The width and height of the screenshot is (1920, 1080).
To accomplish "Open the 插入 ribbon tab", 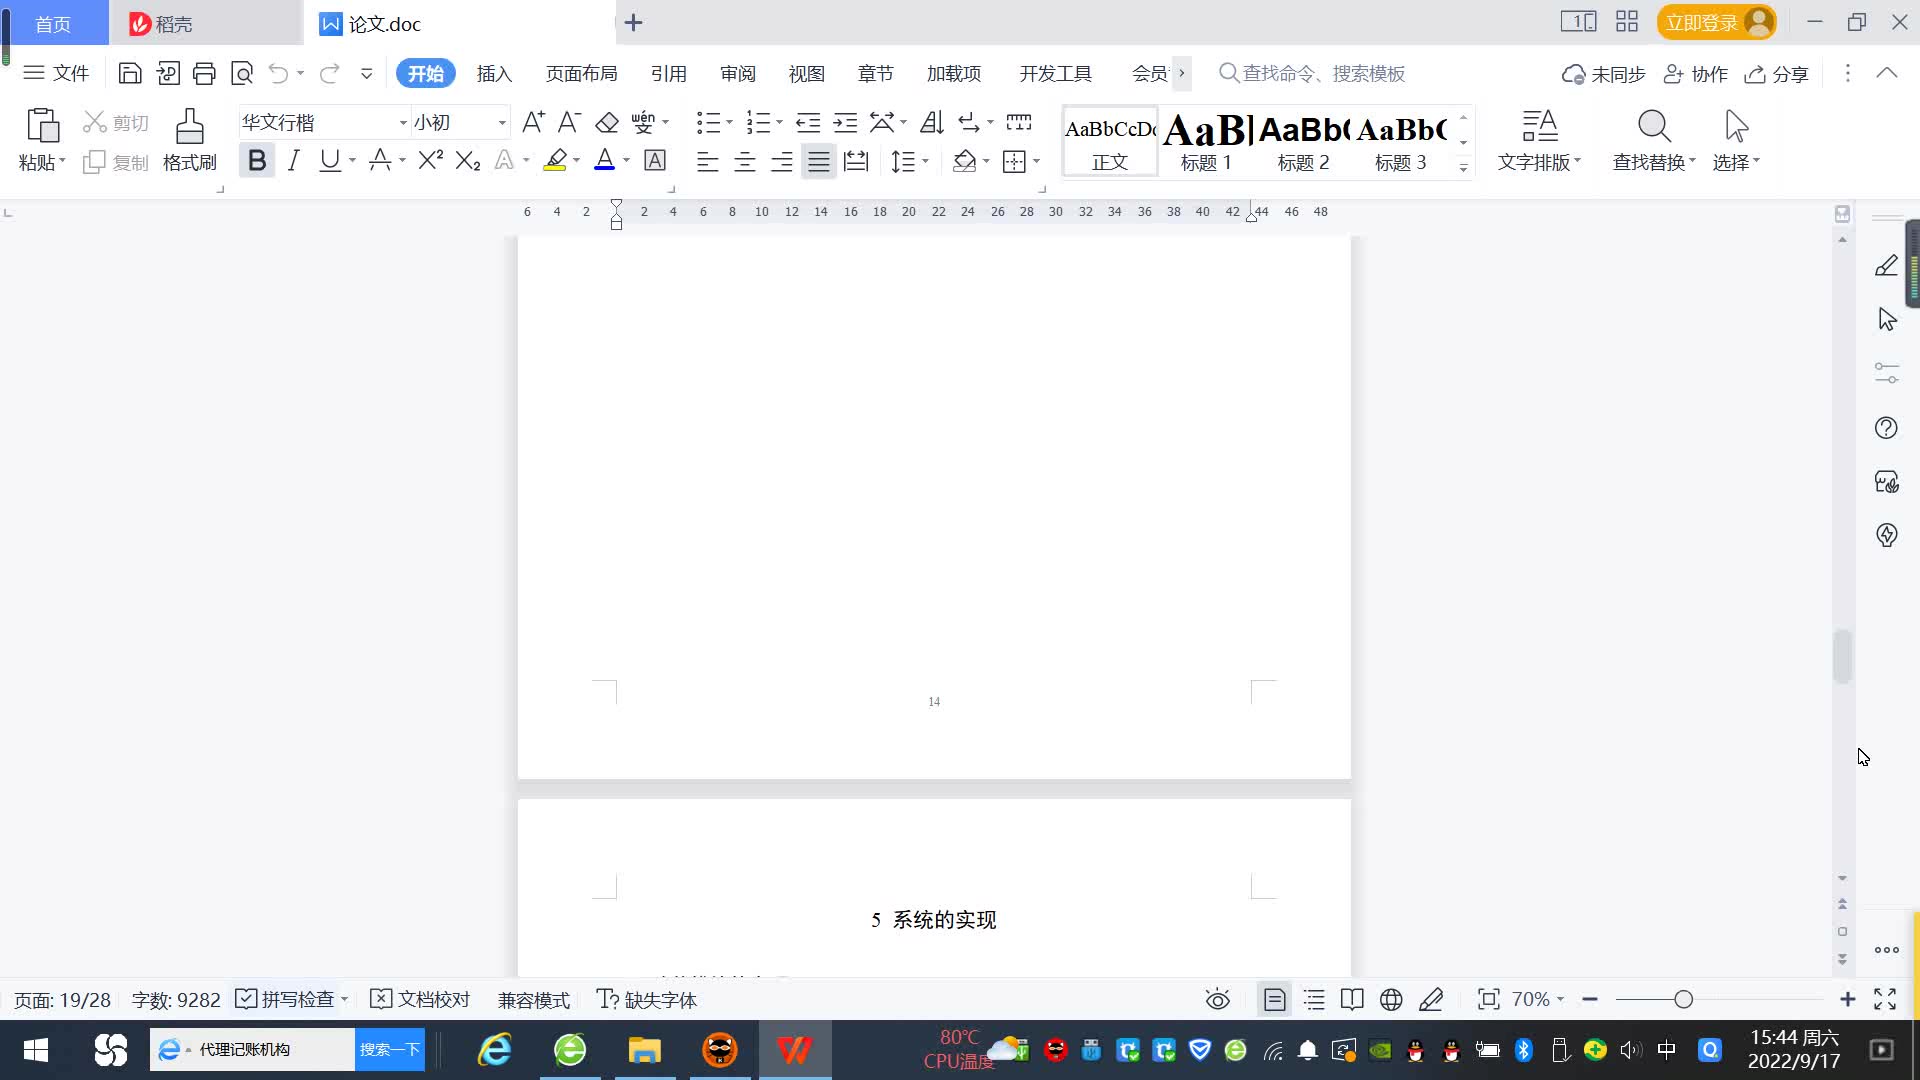I will coord(494,74).
